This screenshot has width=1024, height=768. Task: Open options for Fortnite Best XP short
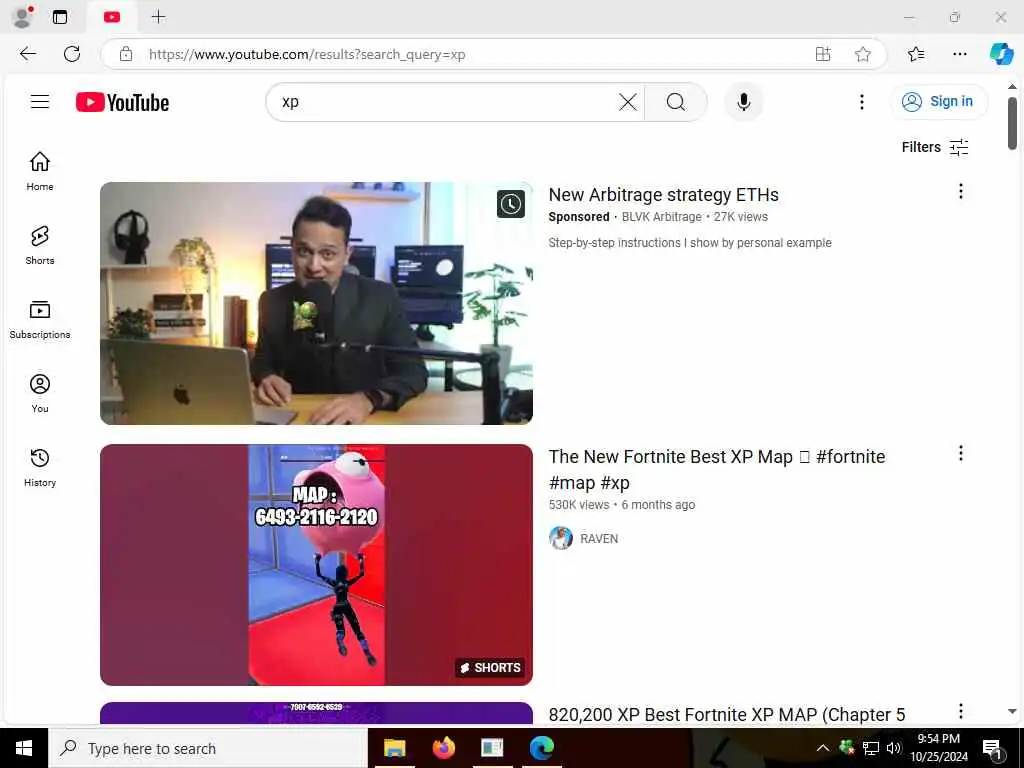(x=960, y=453)
